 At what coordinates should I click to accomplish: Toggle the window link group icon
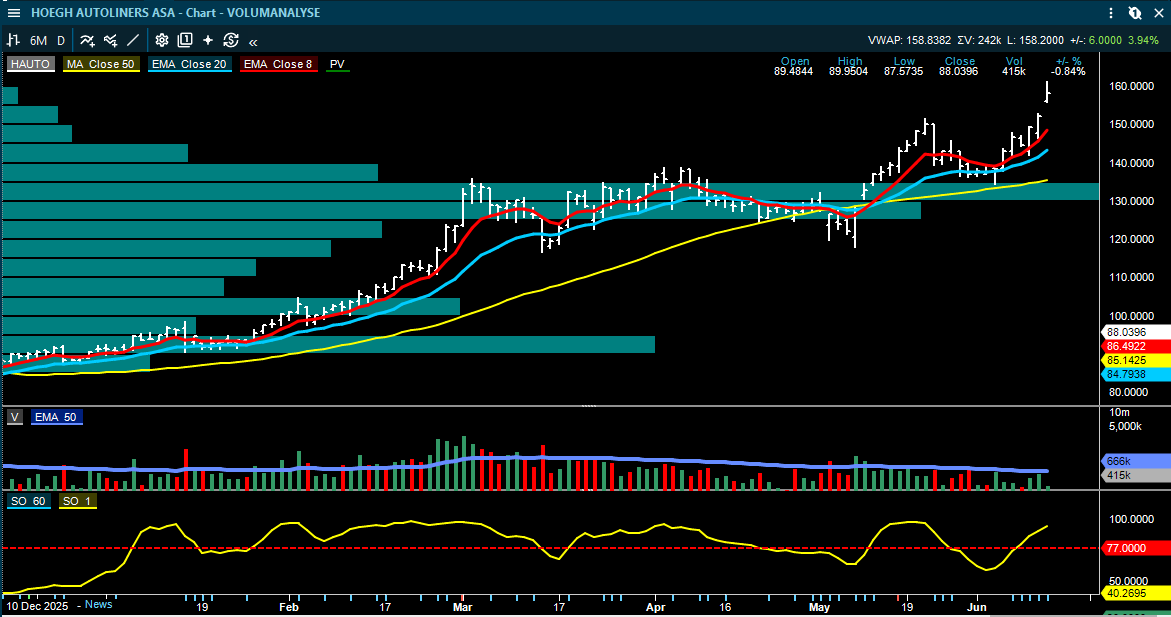tap(1135, 13)
